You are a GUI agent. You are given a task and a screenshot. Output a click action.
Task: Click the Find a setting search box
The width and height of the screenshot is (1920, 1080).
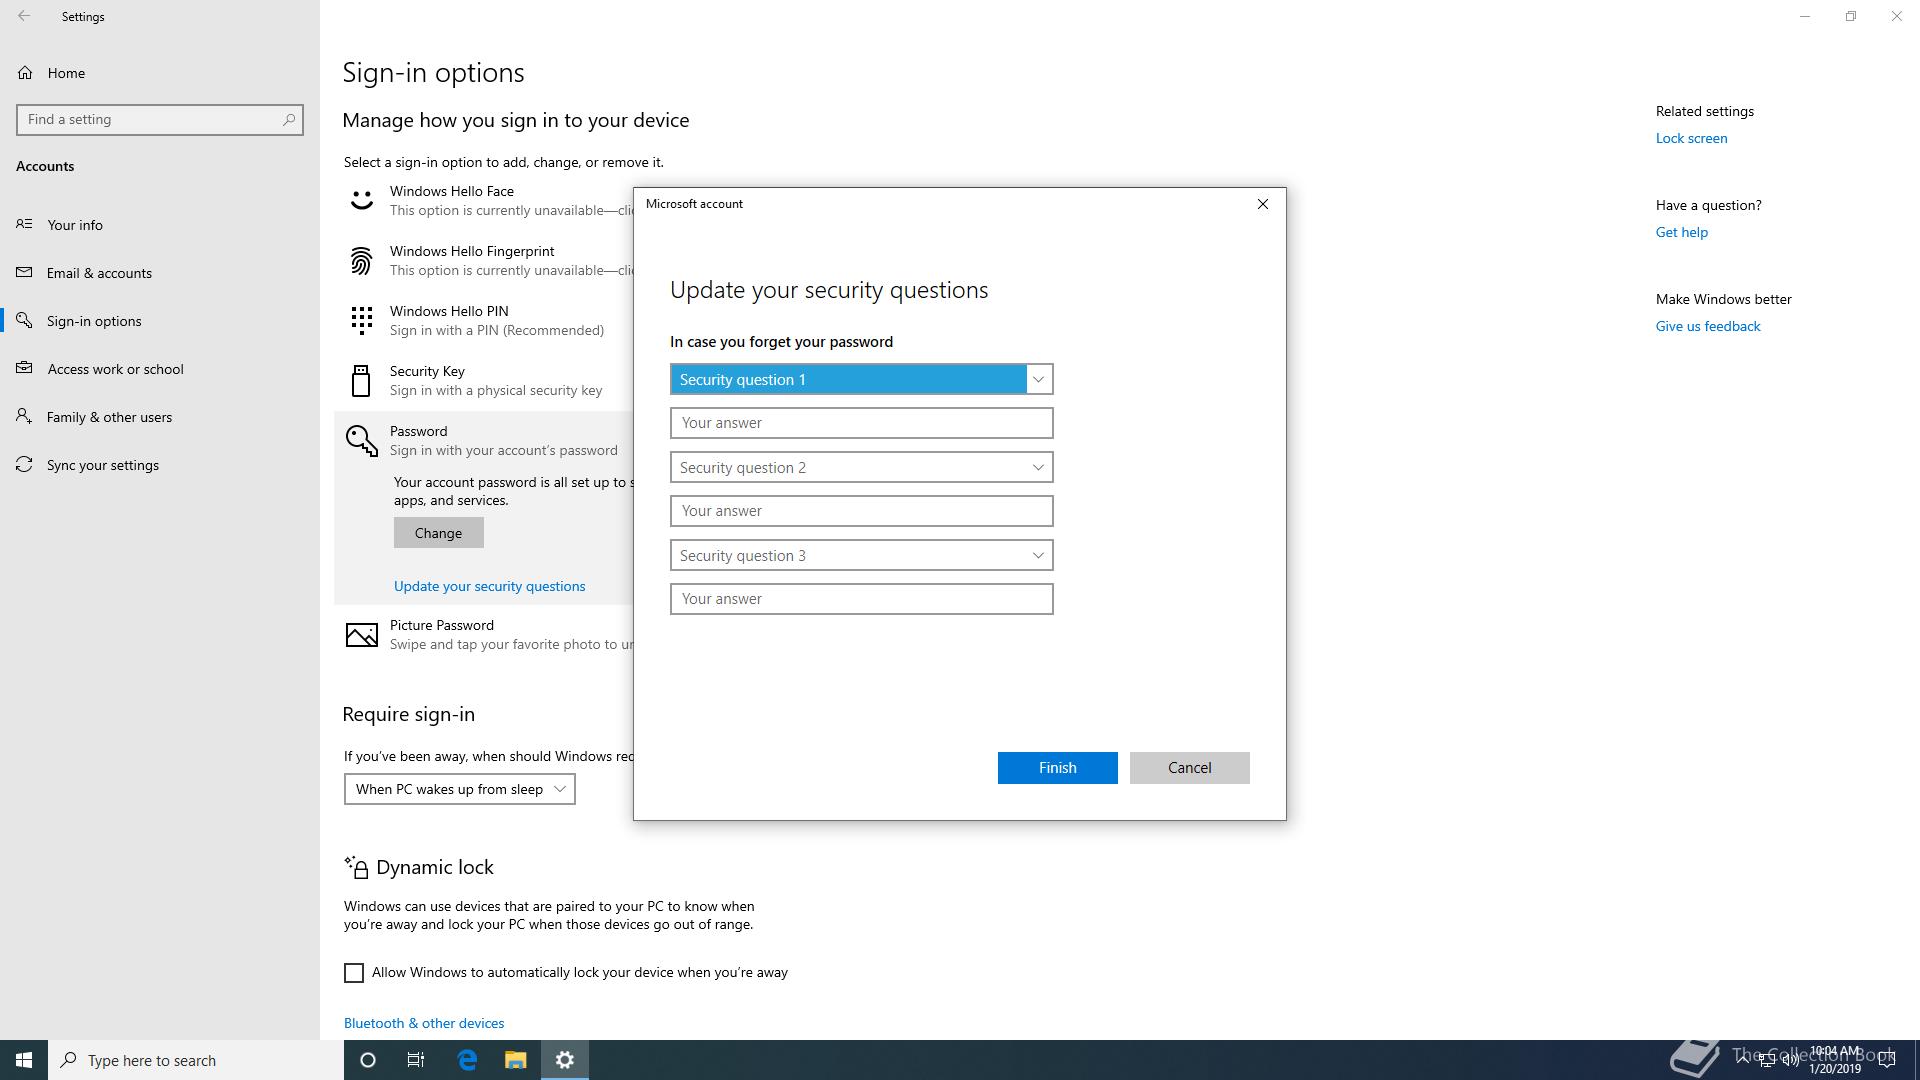[160, 119]
